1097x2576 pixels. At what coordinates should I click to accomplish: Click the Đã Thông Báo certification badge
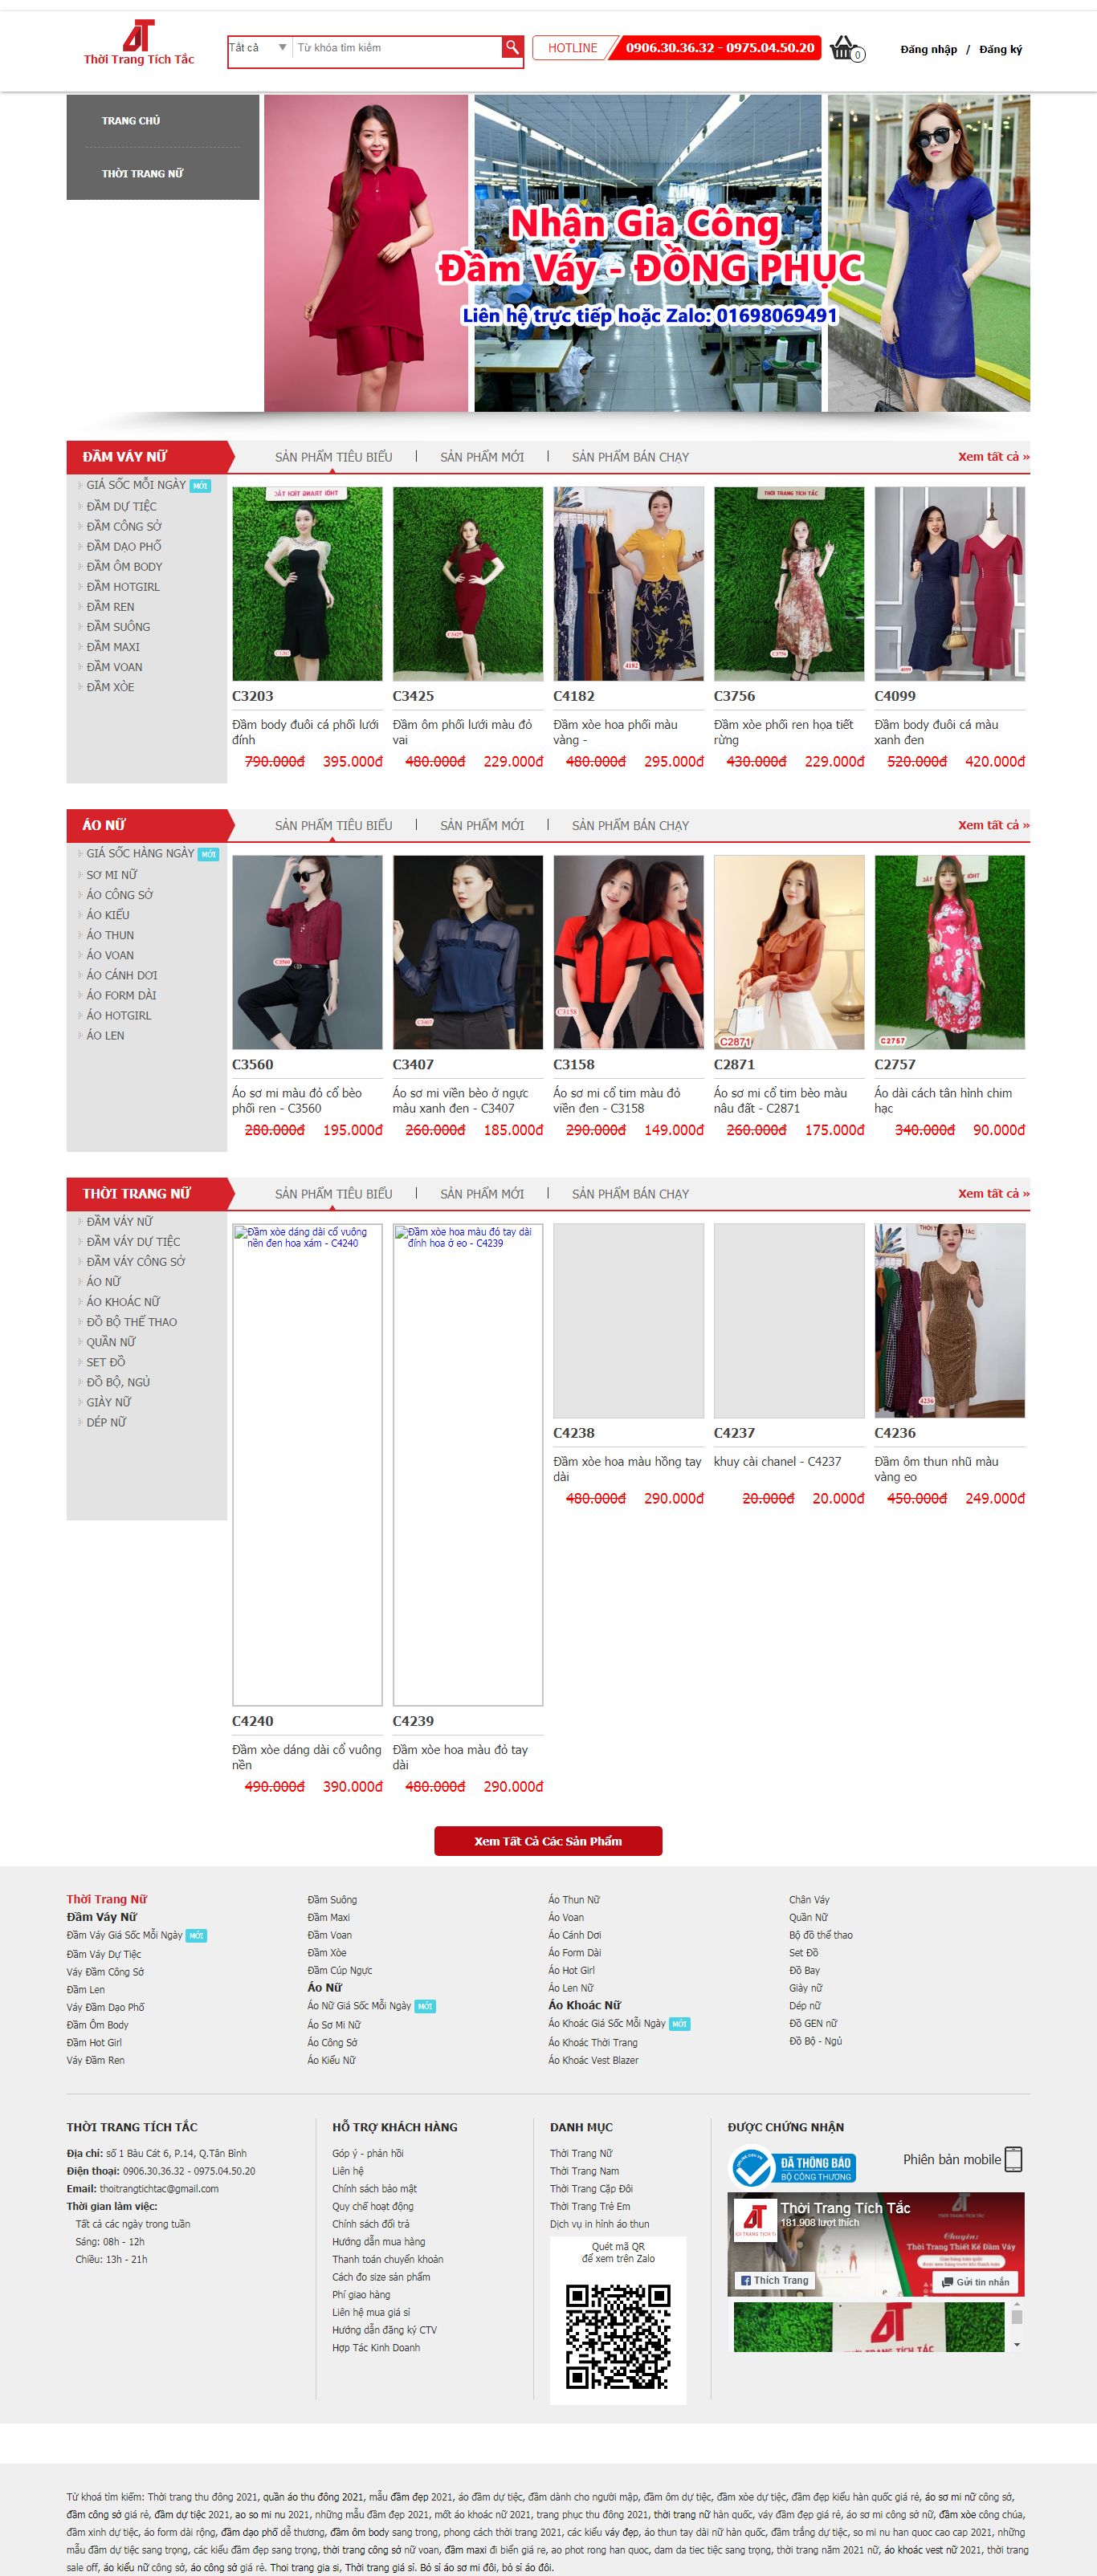pos(793,2167)
